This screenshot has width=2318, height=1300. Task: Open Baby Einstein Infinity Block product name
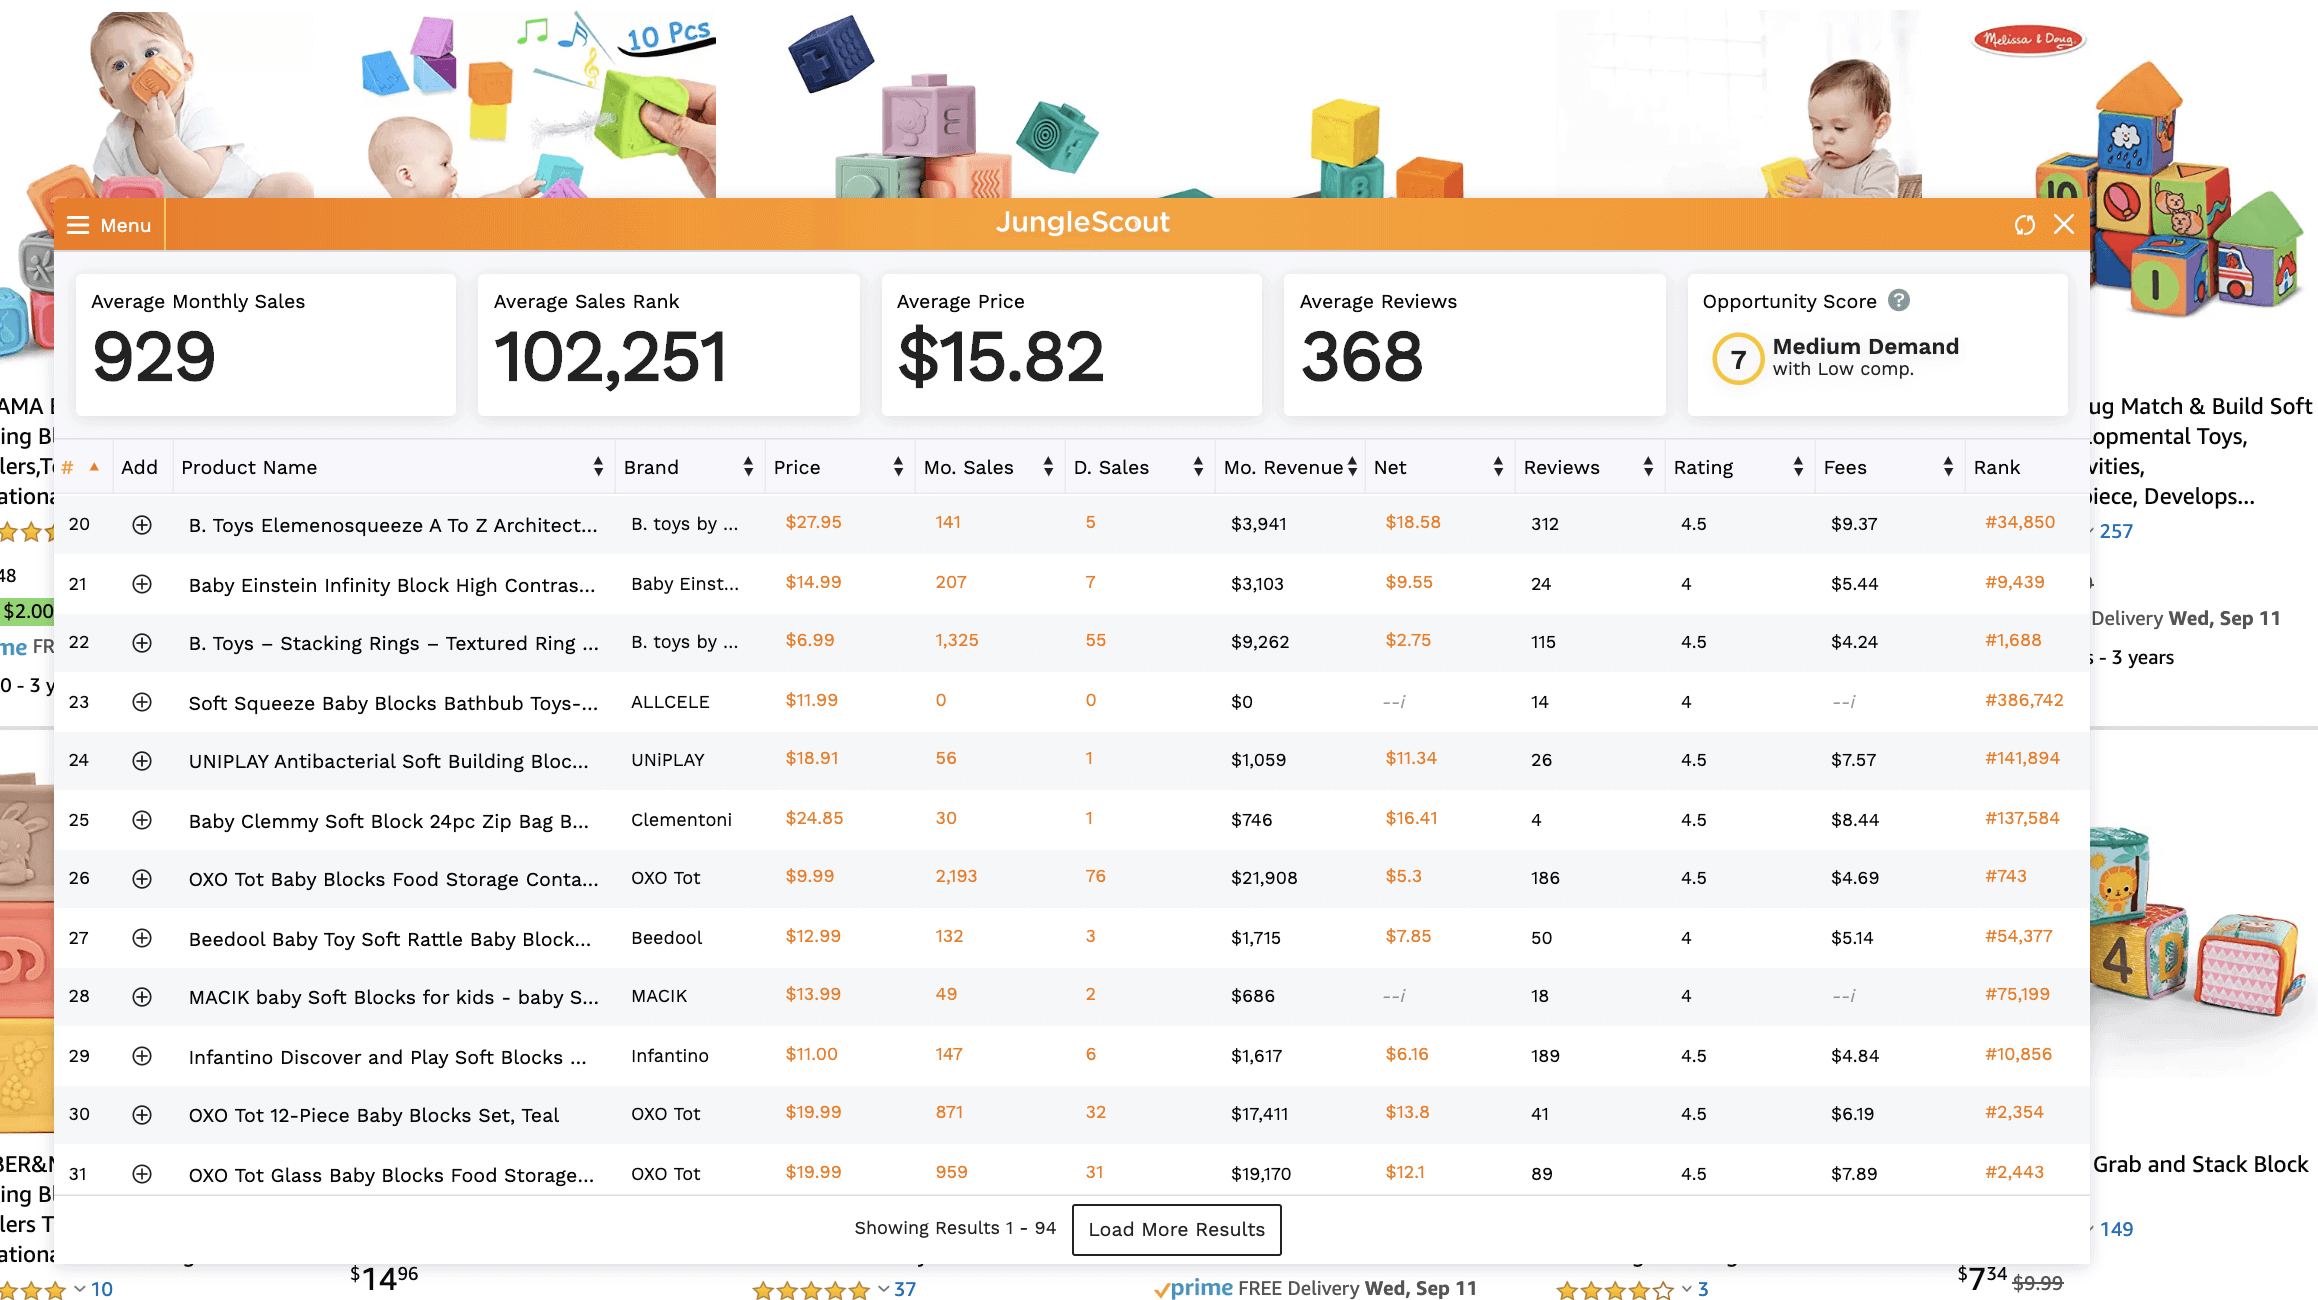pyautogui.click(x=392, y=585)
